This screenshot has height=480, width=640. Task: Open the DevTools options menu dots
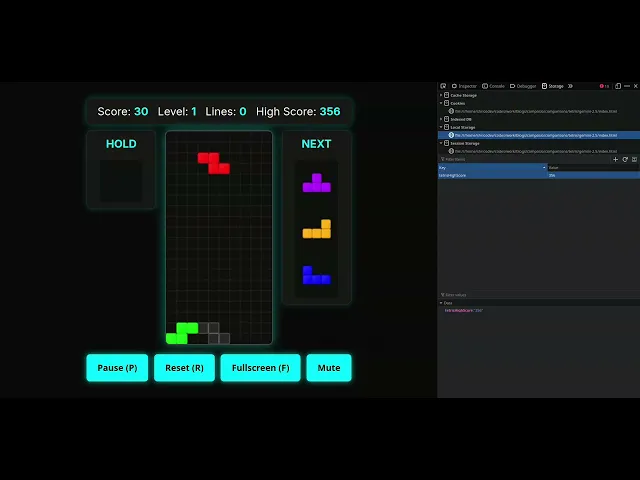(627, 86)
